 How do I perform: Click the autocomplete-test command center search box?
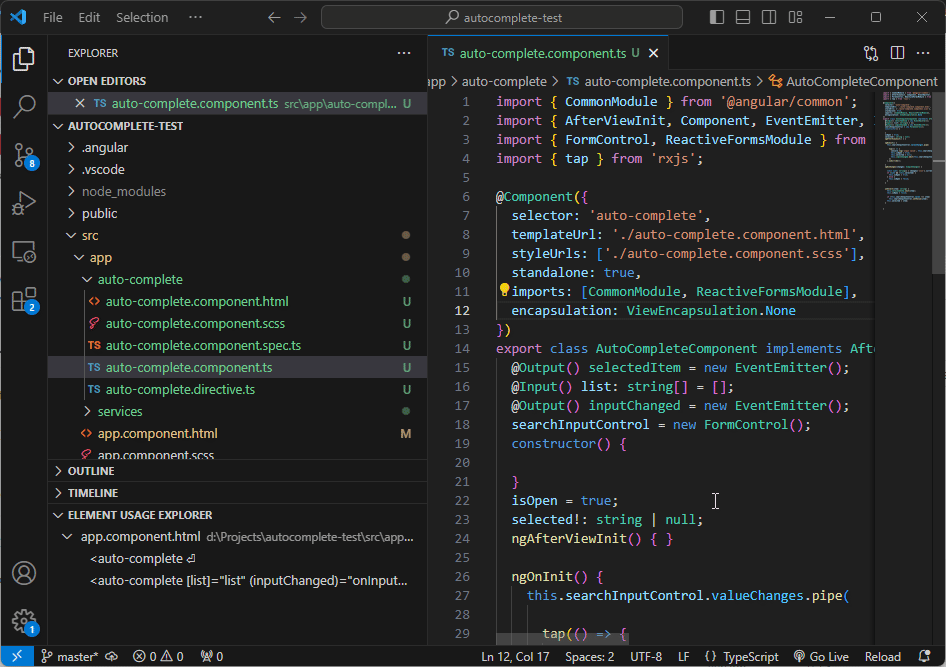point(502,17)
